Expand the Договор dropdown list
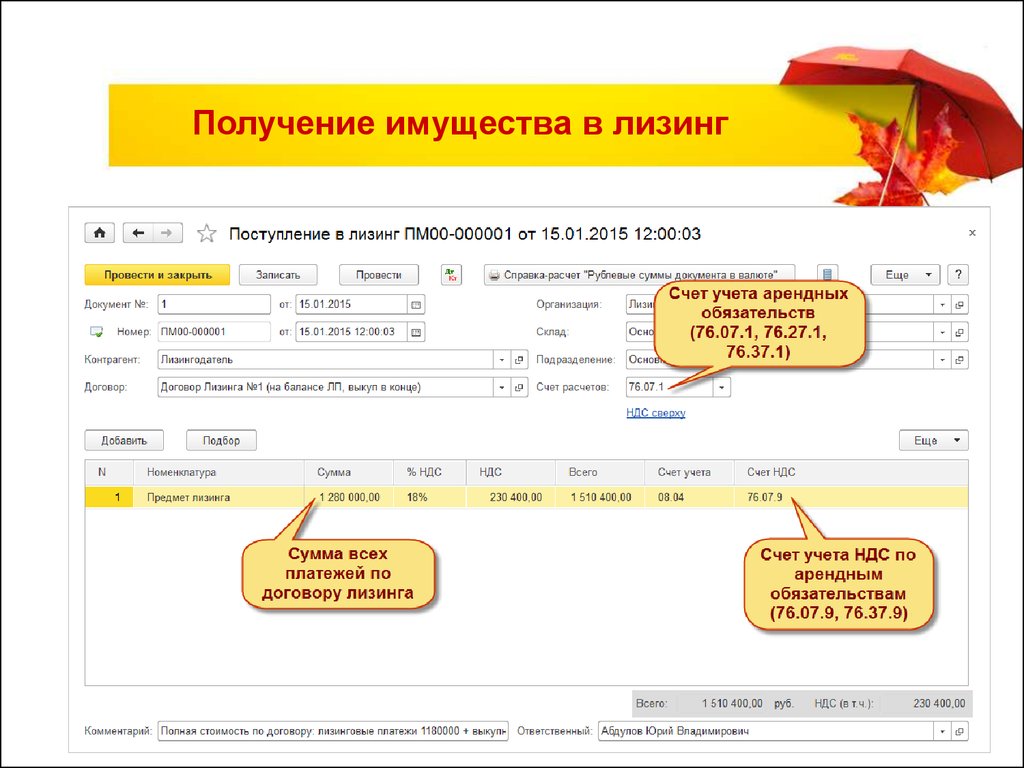1024x768 pixels. [x=502, y=387]
